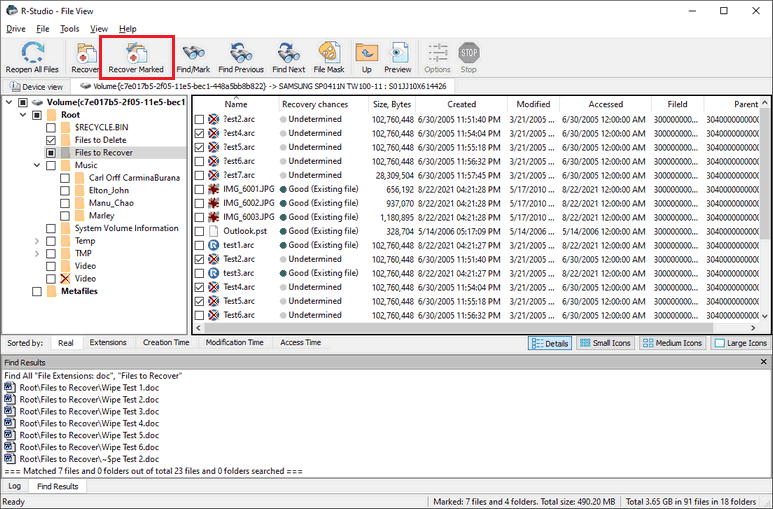Collapse the Root tree node

click(x=23, y=115)
